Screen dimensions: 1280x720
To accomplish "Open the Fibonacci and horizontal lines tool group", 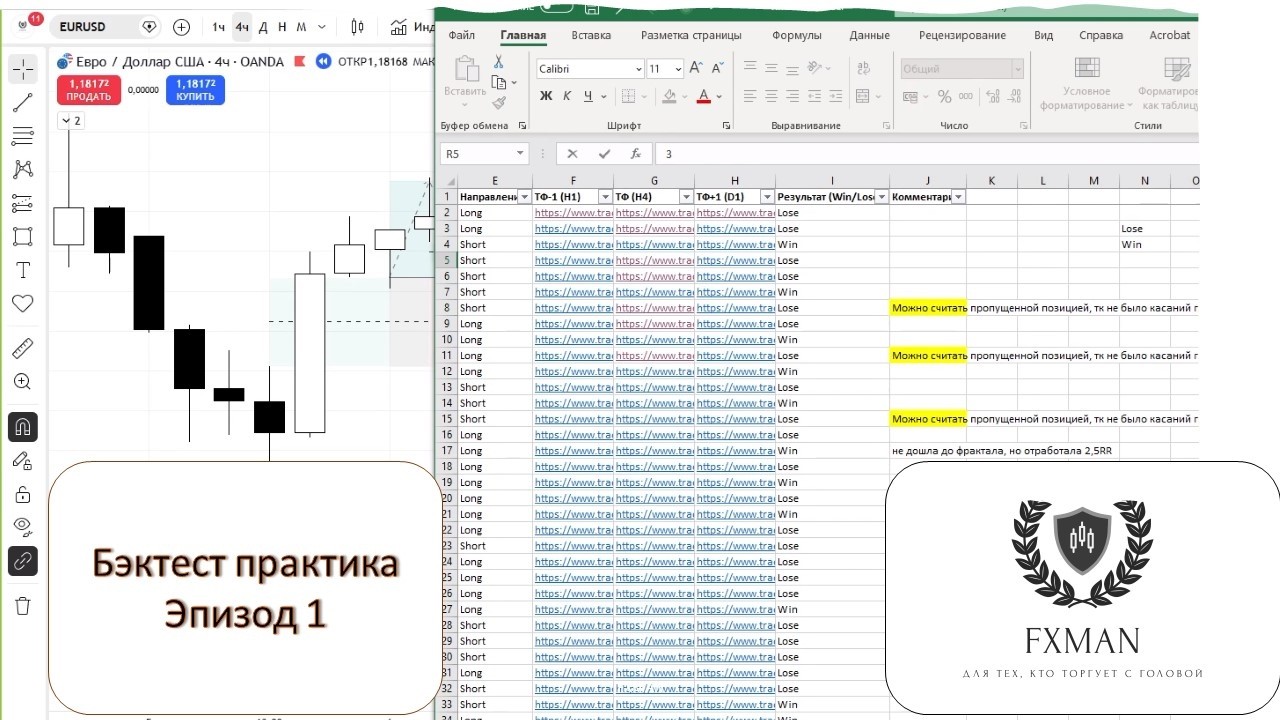I will [23, 136].
